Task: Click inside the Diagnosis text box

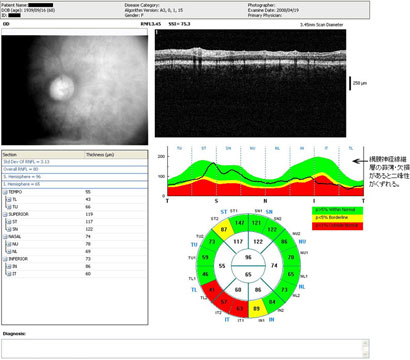Action: [x=182, y=348]
